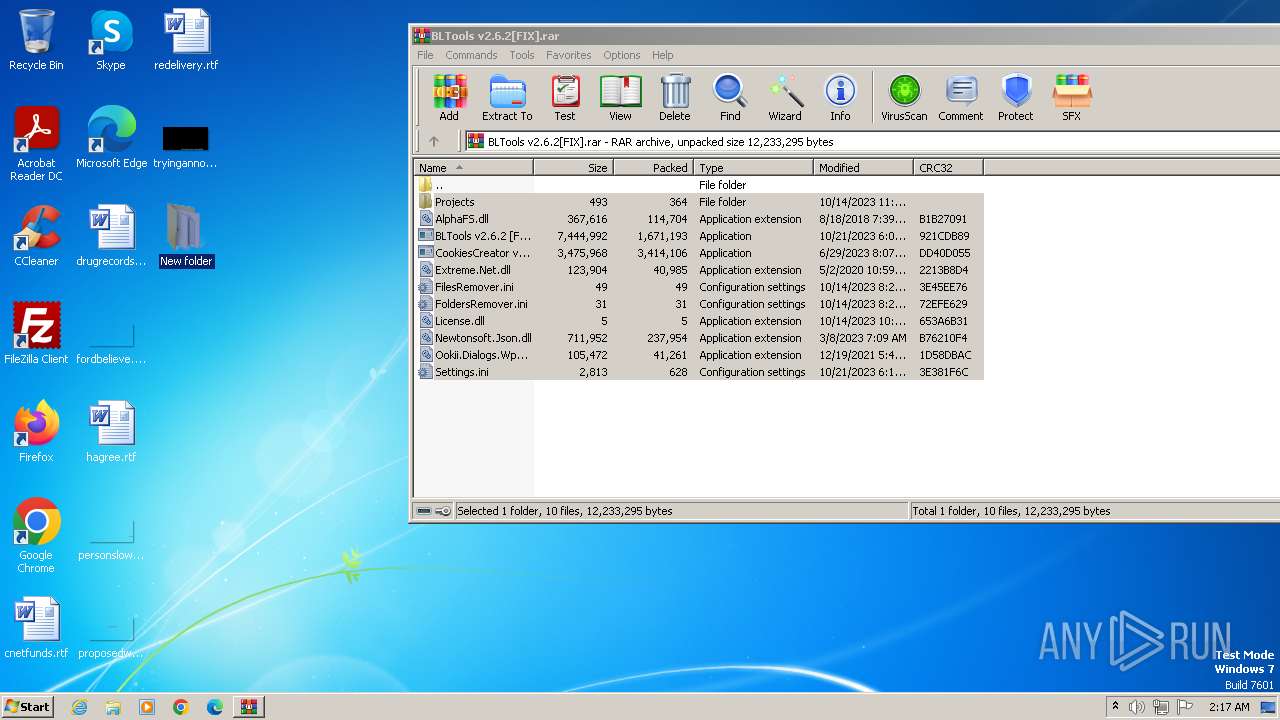1280x720 pixels.
Task: Open the Favorites menu
Action: click(x=569, y=55)
